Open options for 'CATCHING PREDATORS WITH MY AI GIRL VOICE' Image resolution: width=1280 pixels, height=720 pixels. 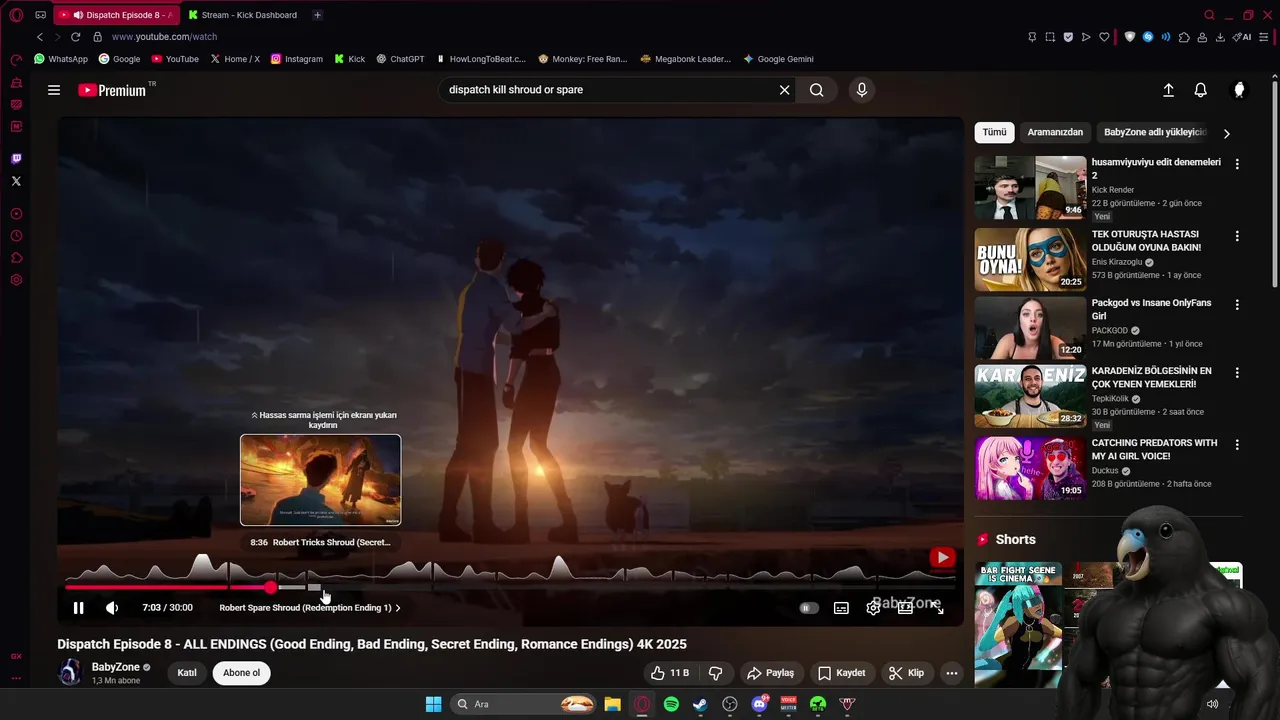[1237, 444]
